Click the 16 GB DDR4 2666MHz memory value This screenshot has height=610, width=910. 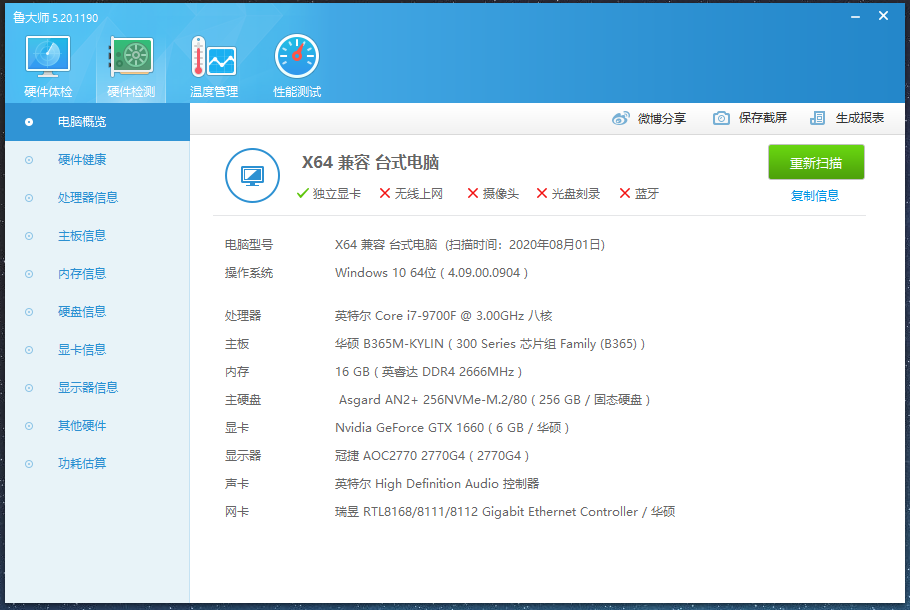pyautogui.click(x=428, y=371)
